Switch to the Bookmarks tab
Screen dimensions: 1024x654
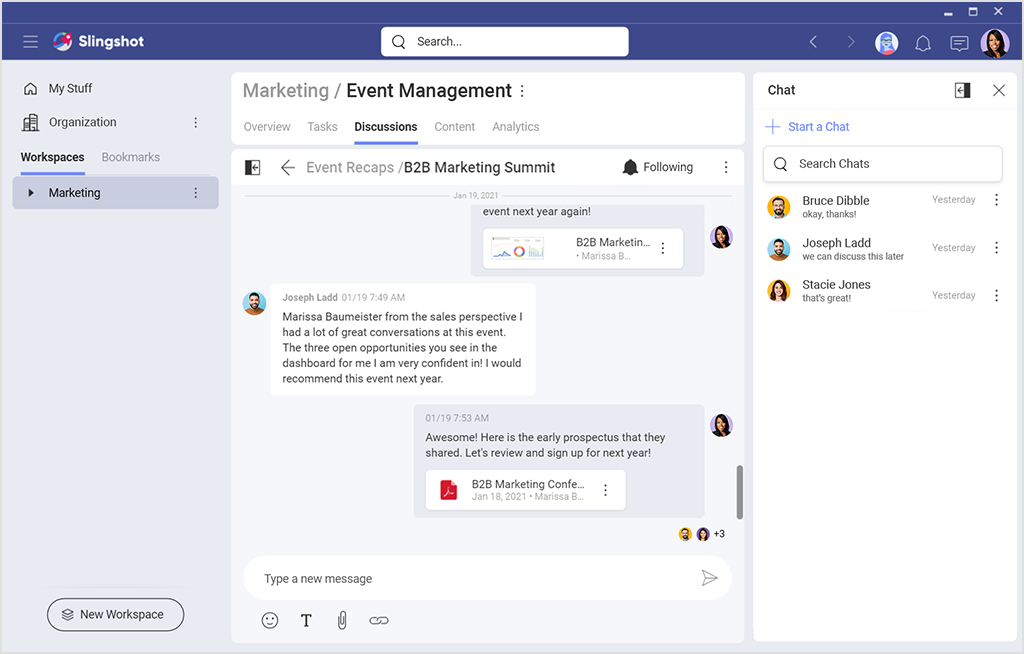tap(130, 157)
